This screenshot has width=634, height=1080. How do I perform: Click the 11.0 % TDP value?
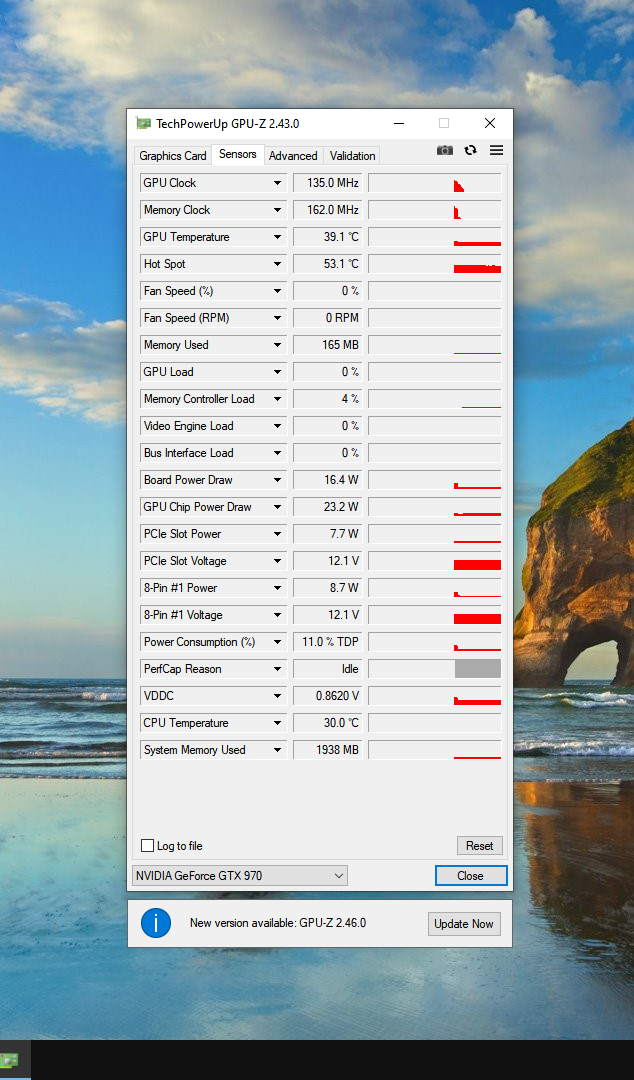[327, 642]
